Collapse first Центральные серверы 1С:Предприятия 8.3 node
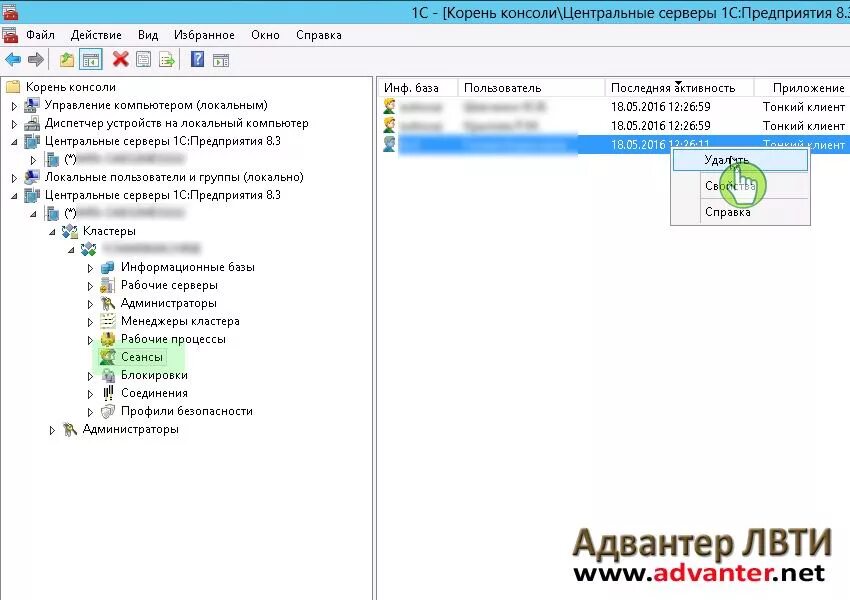Viewport: 850px width, 600px height. pyautogui.click(x=14, y=142)
